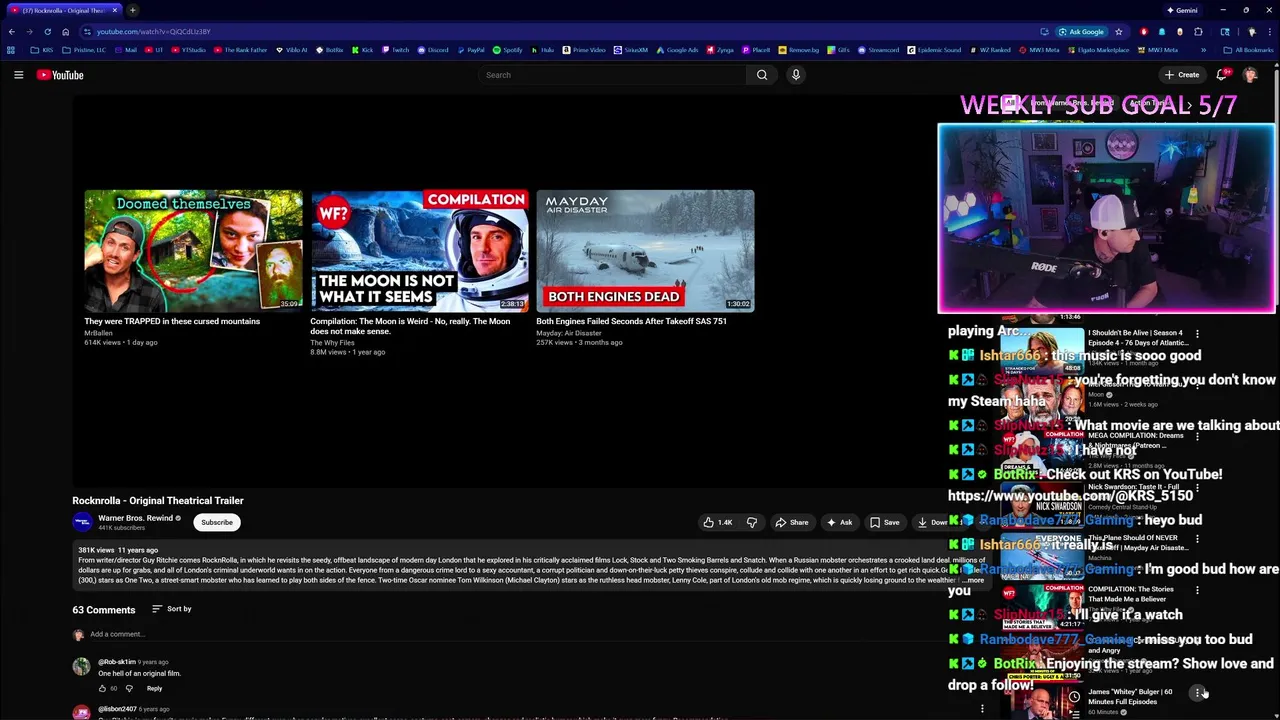Image resolution: width=1280 pixels, height=720 pixels.
Task: Dislike the comment by @Rob-sk1im
Action: point(129,688)
